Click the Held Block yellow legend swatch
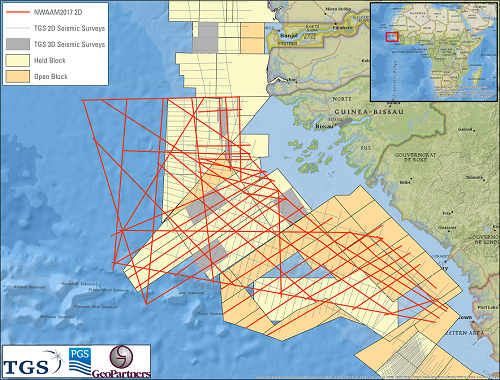The height and width of the screenshot is (380, 500). (18, 60)
